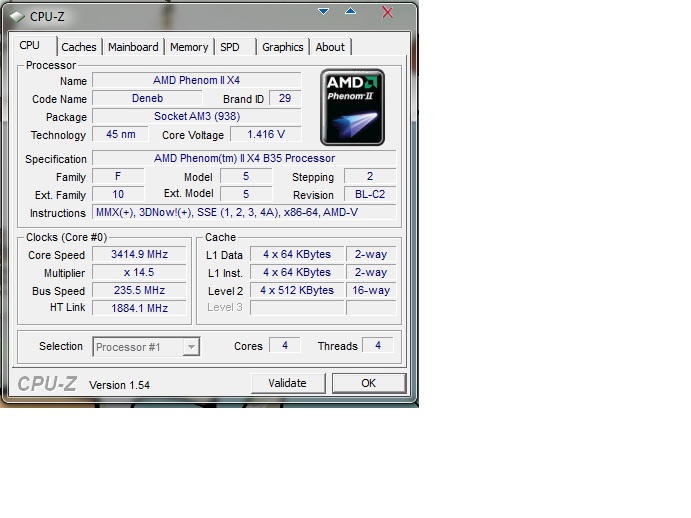Viewport: 691px width, 518px height.
Task: Switch to the CPU tab
Action: coord(30,45)
